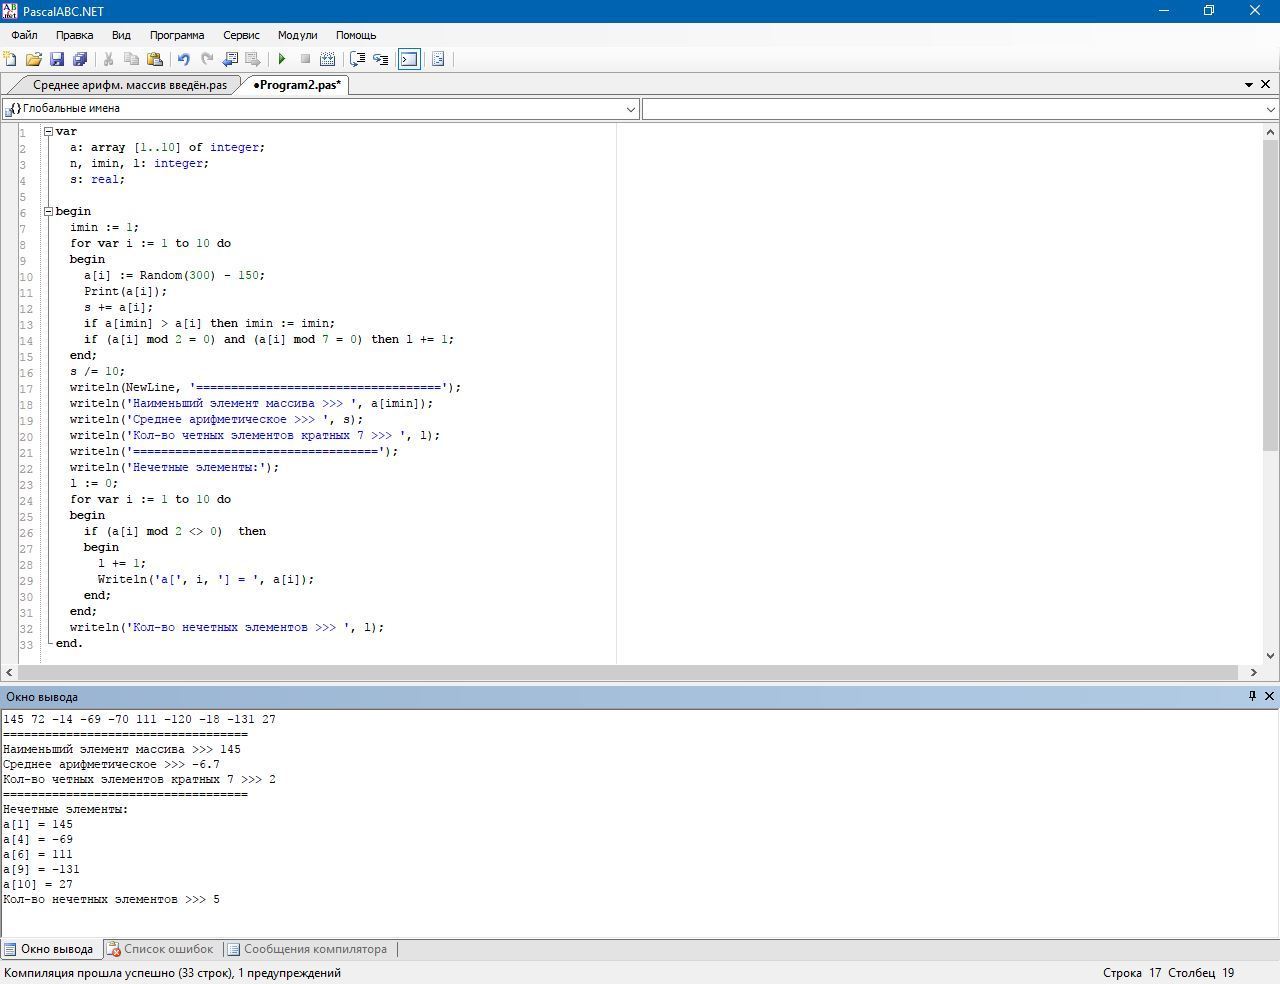Close the active editor tab

click(x=1266, y=85)
